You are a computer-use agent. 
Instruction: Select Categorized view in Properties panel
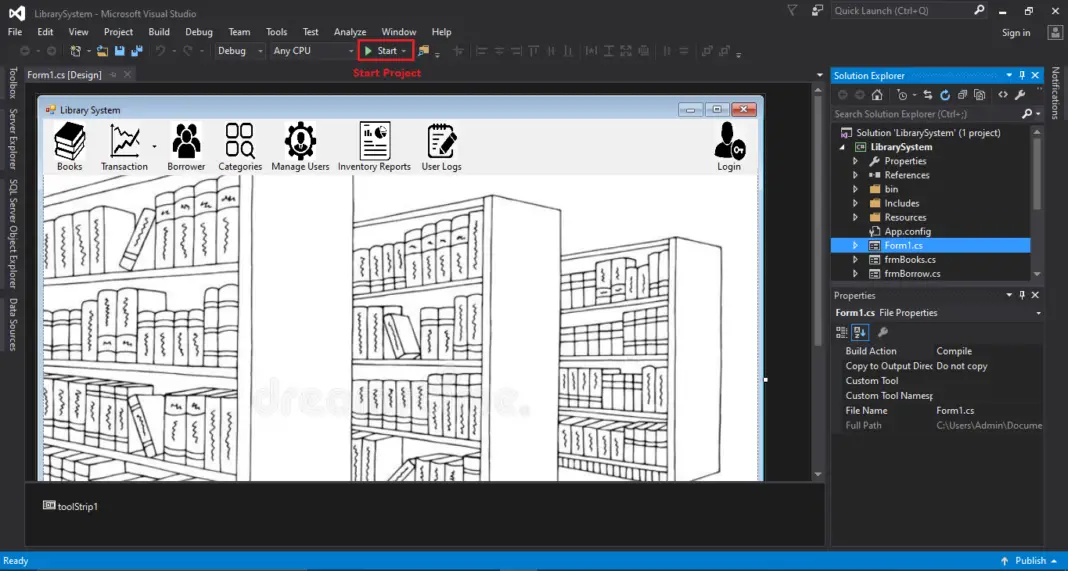(842, 333)
